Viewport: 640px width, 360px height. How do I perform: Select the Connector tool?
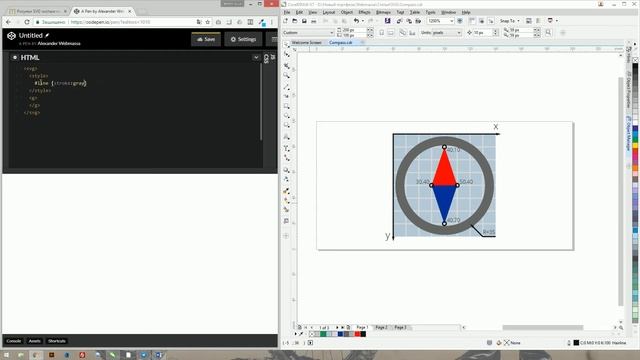(287, 158)
